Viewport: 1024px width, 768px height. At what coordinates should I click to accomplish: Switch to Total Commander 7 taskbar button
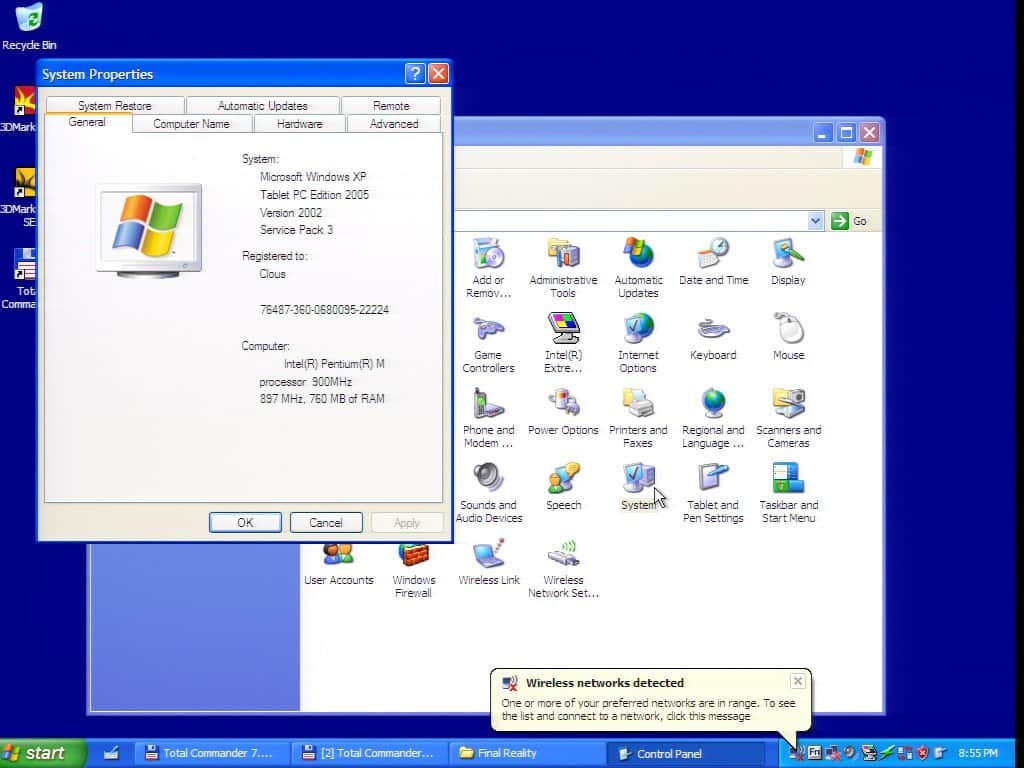click(x=210, y=753)
